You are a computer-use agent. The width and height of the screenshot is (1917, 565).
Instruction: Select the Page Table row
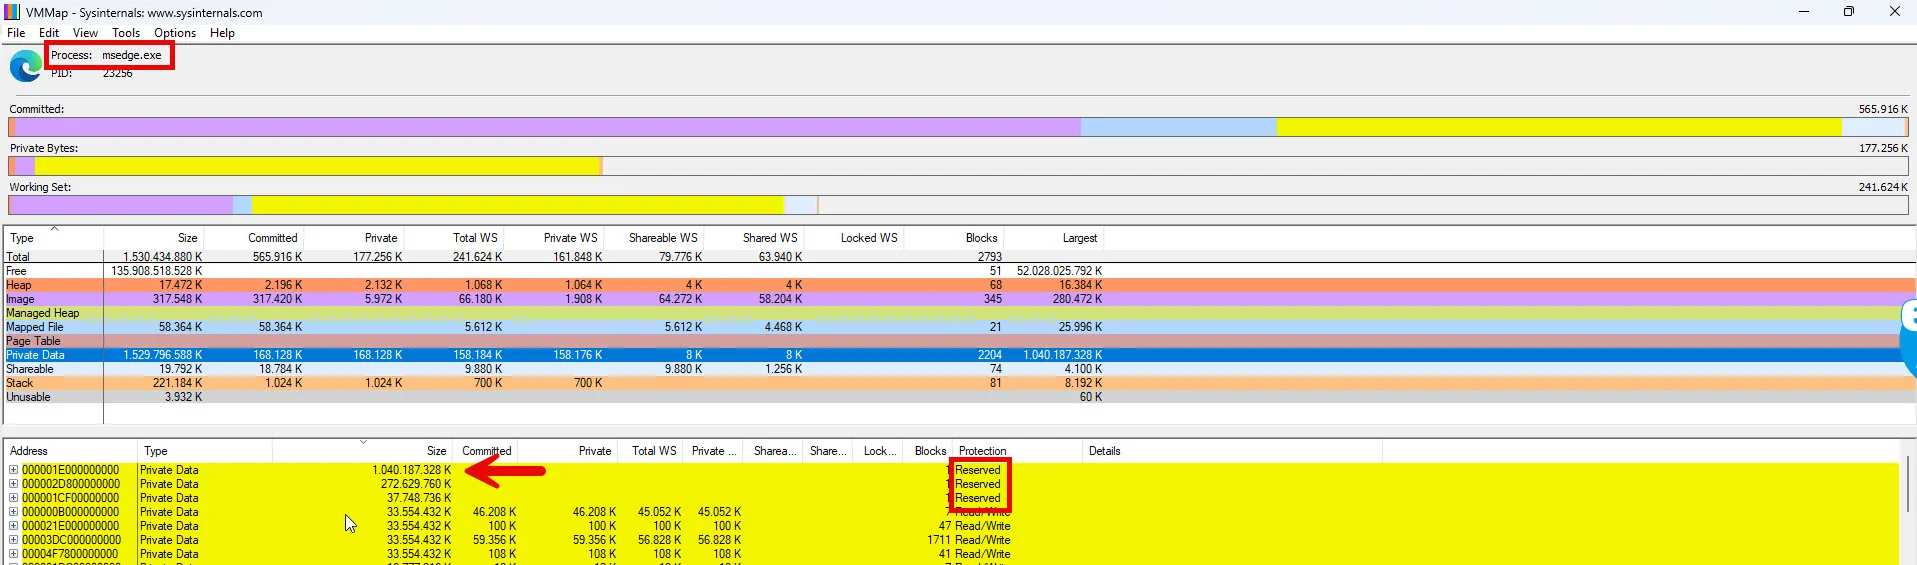(960, 341)
